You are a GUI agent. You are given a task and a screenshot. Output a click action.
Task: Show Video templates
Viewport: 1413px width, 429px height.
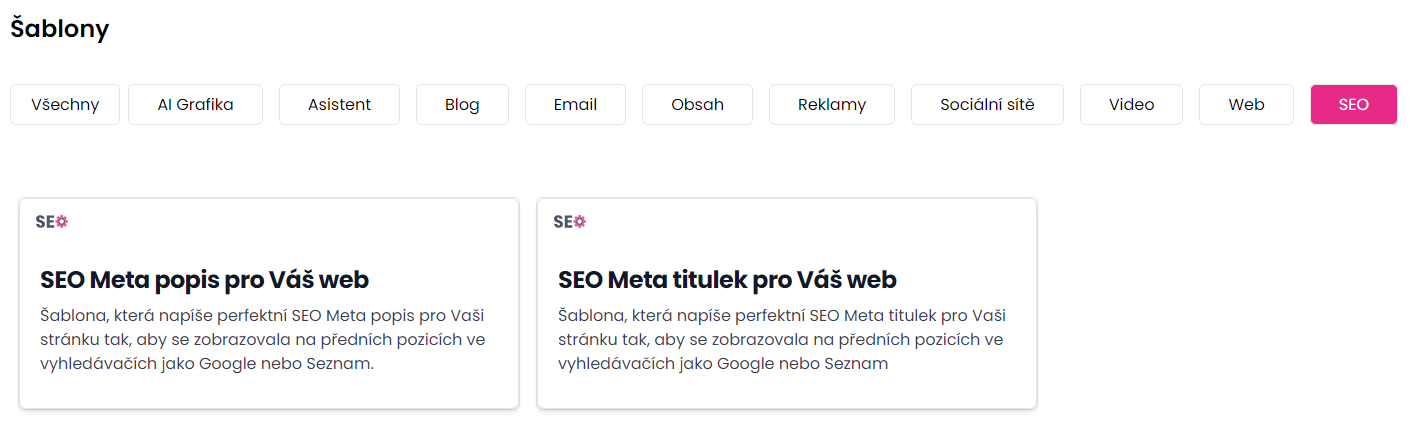pos(1131,104)
